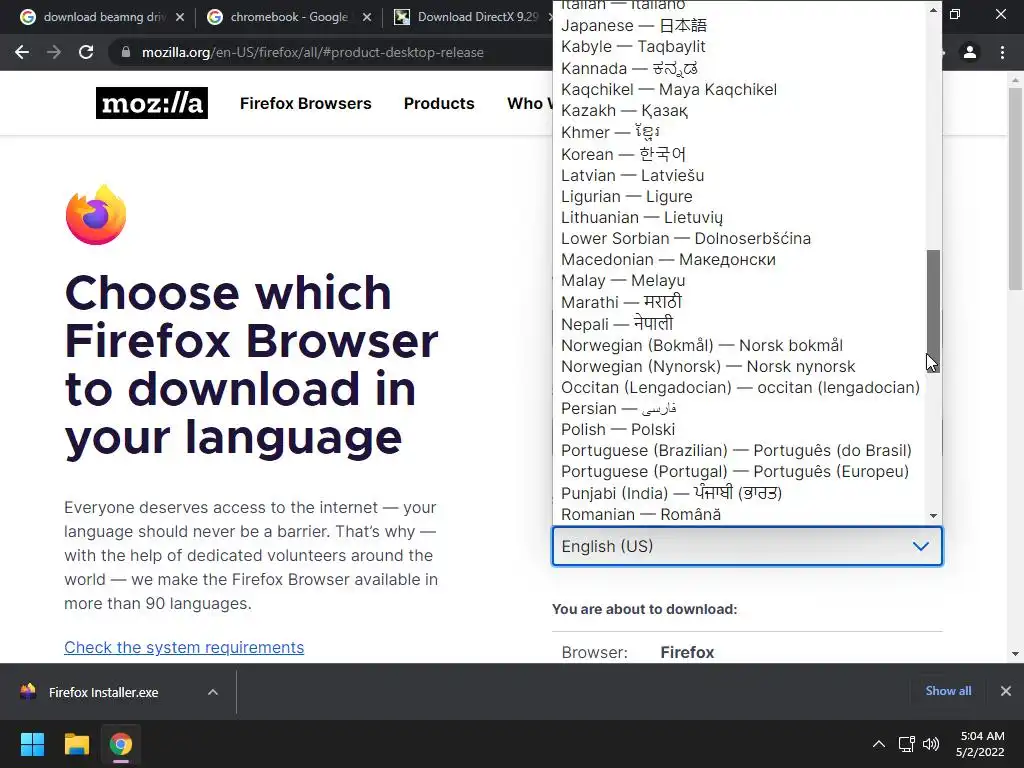
Task: Show all downloads
Action: (x=948, y=691)
